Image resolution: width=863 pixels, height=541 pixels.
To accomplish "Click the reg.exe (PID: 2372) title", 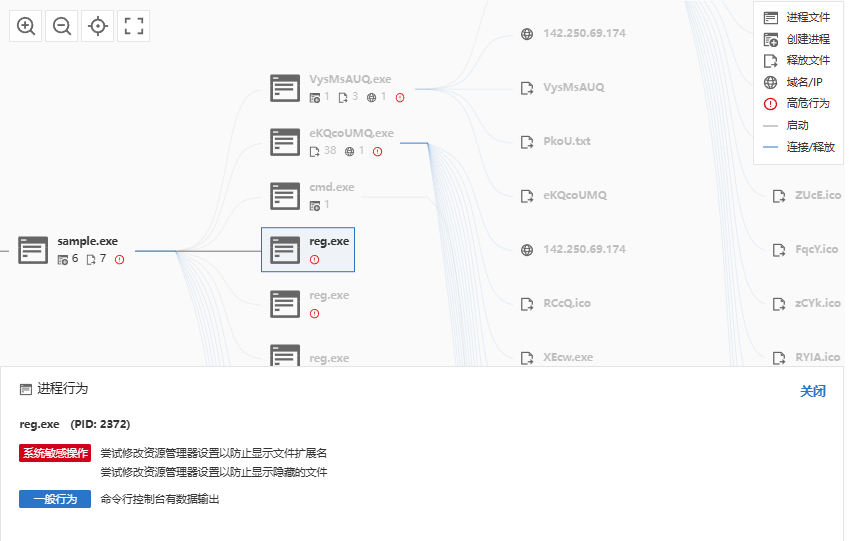I will [x=75, y=424].
